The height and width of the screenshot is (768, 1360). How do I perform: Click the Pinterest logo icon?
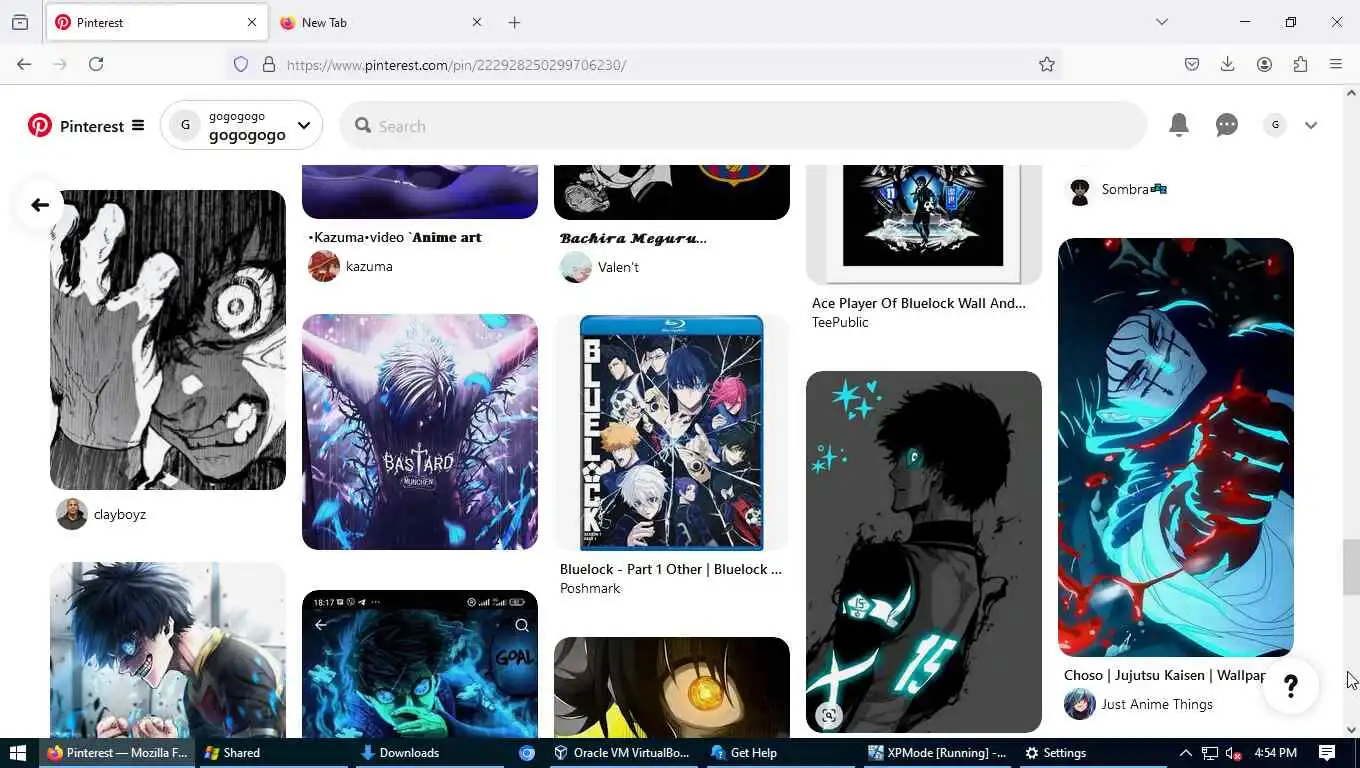[40, 126]
